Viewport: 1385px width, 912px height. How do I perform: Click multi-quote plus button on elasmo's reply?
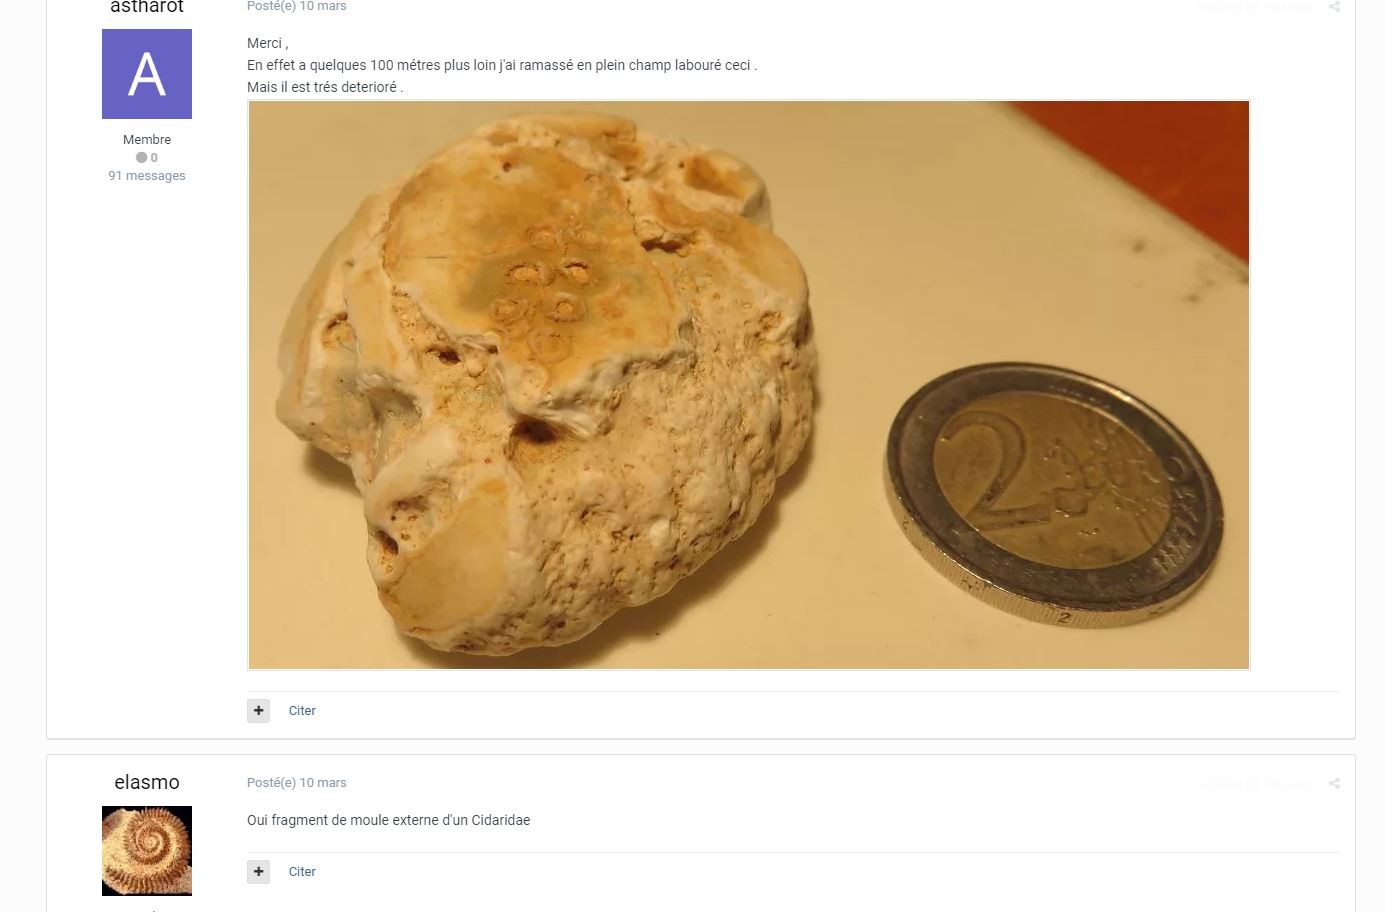[x=258, y=871]
